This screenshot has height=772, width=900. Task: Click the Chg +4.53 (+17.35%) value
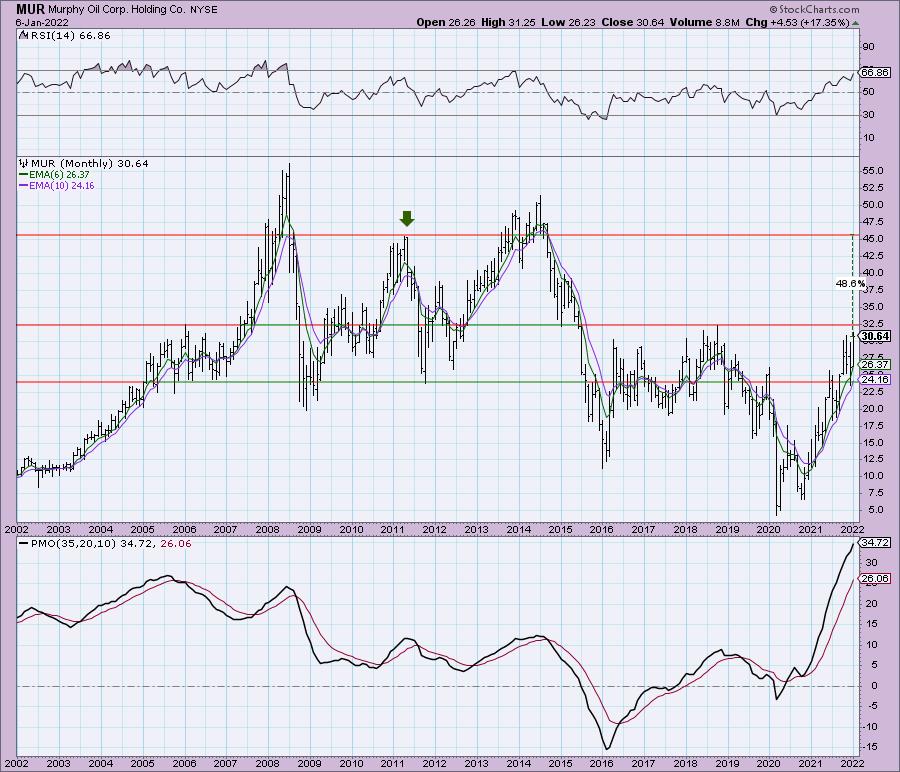(797, 22)
